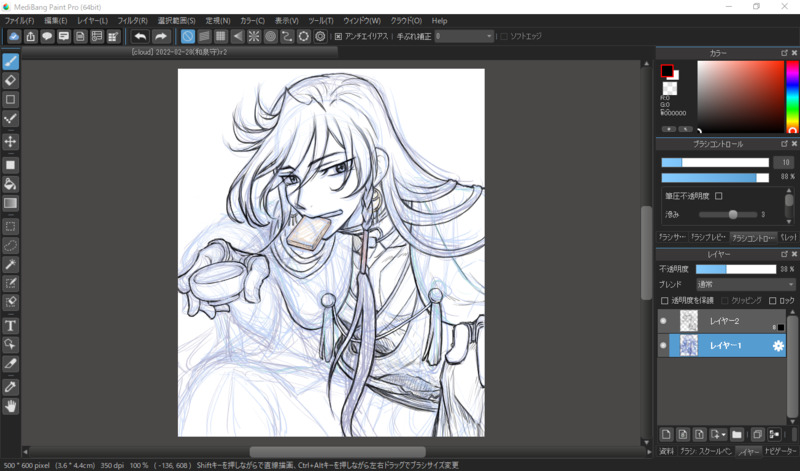Turn snap off with the crossed circle icon
800x471 pixels.
pyautogui.click(x=188, y=36)
